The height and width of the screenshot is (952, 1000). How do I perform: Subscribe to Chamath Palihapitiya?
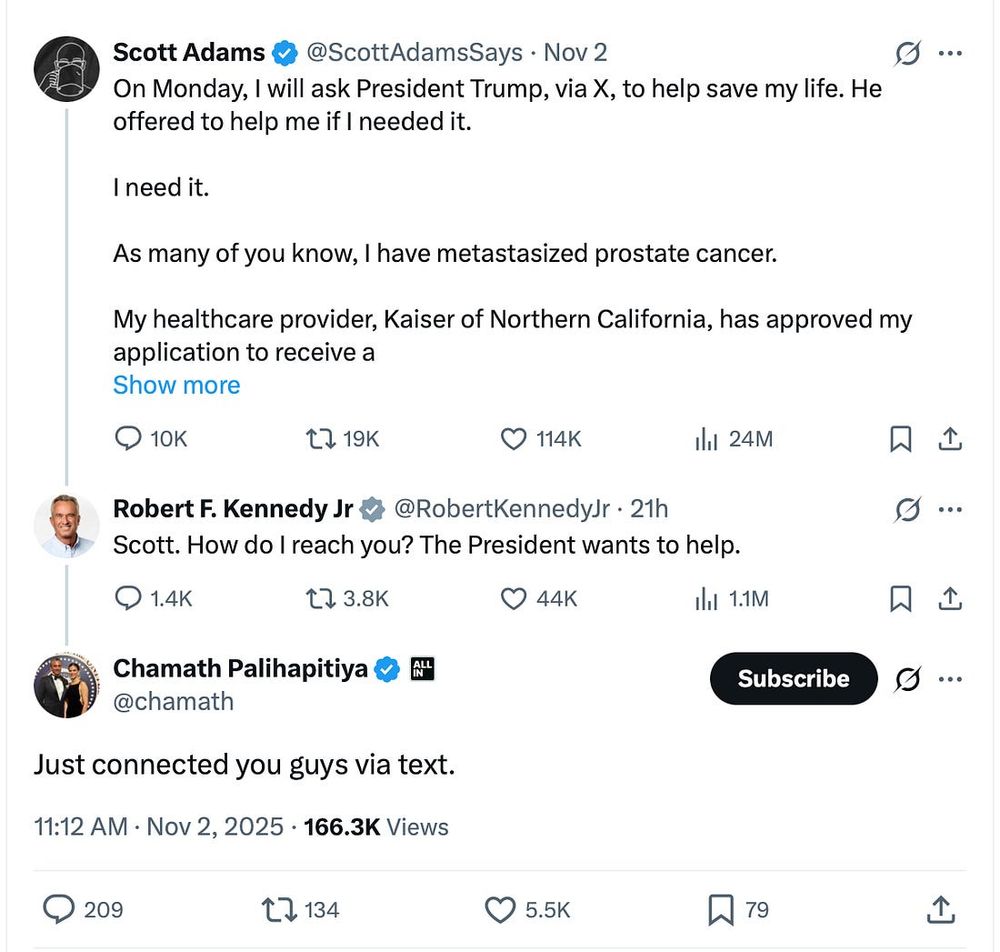(793, 679)
